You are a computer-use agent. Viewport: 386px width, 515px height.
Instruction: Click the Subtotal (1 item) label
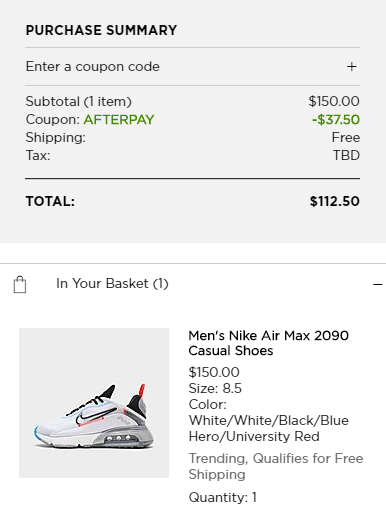point(79,102)
